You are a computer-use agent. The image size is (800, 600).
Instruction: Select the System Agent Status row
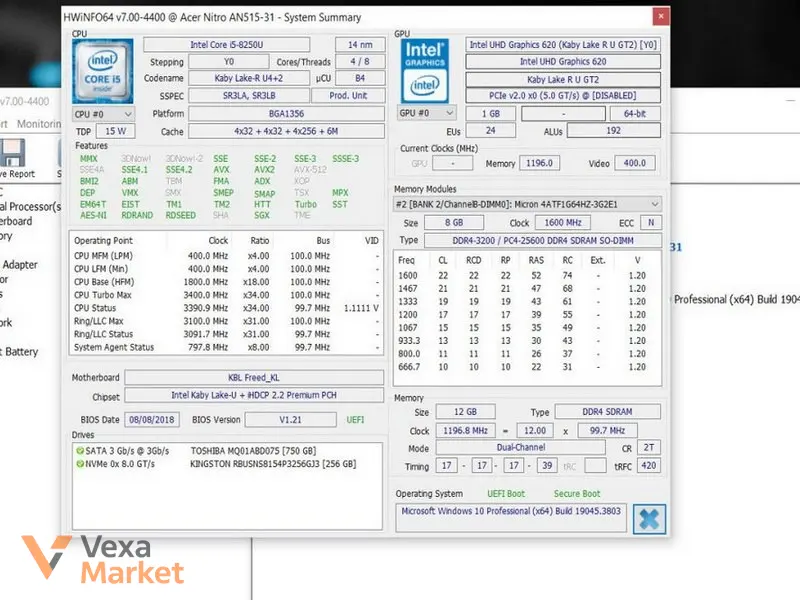(x=227, y=347)
